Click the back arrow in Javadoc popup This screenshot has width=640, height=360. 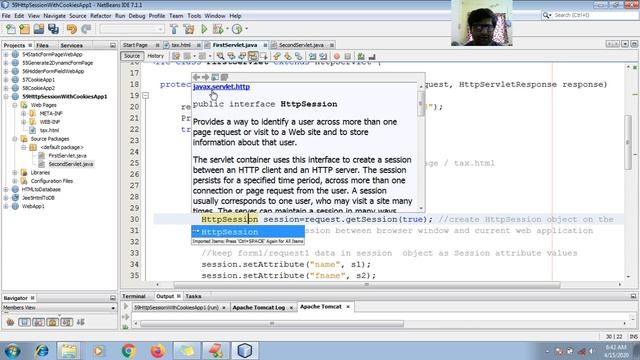point(196,77)
